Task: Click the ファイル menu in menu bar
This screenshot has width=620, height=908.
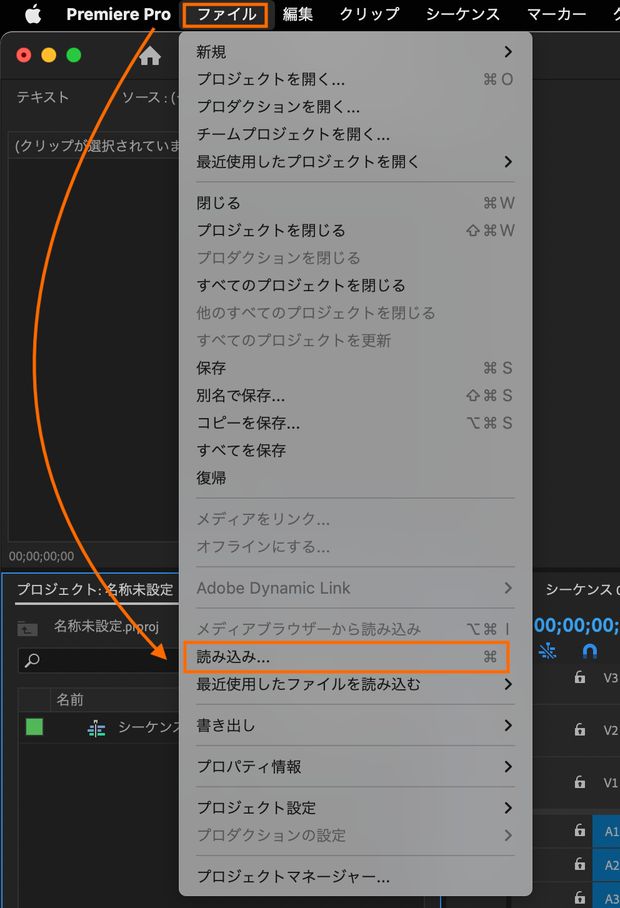Action: point(226,14)
